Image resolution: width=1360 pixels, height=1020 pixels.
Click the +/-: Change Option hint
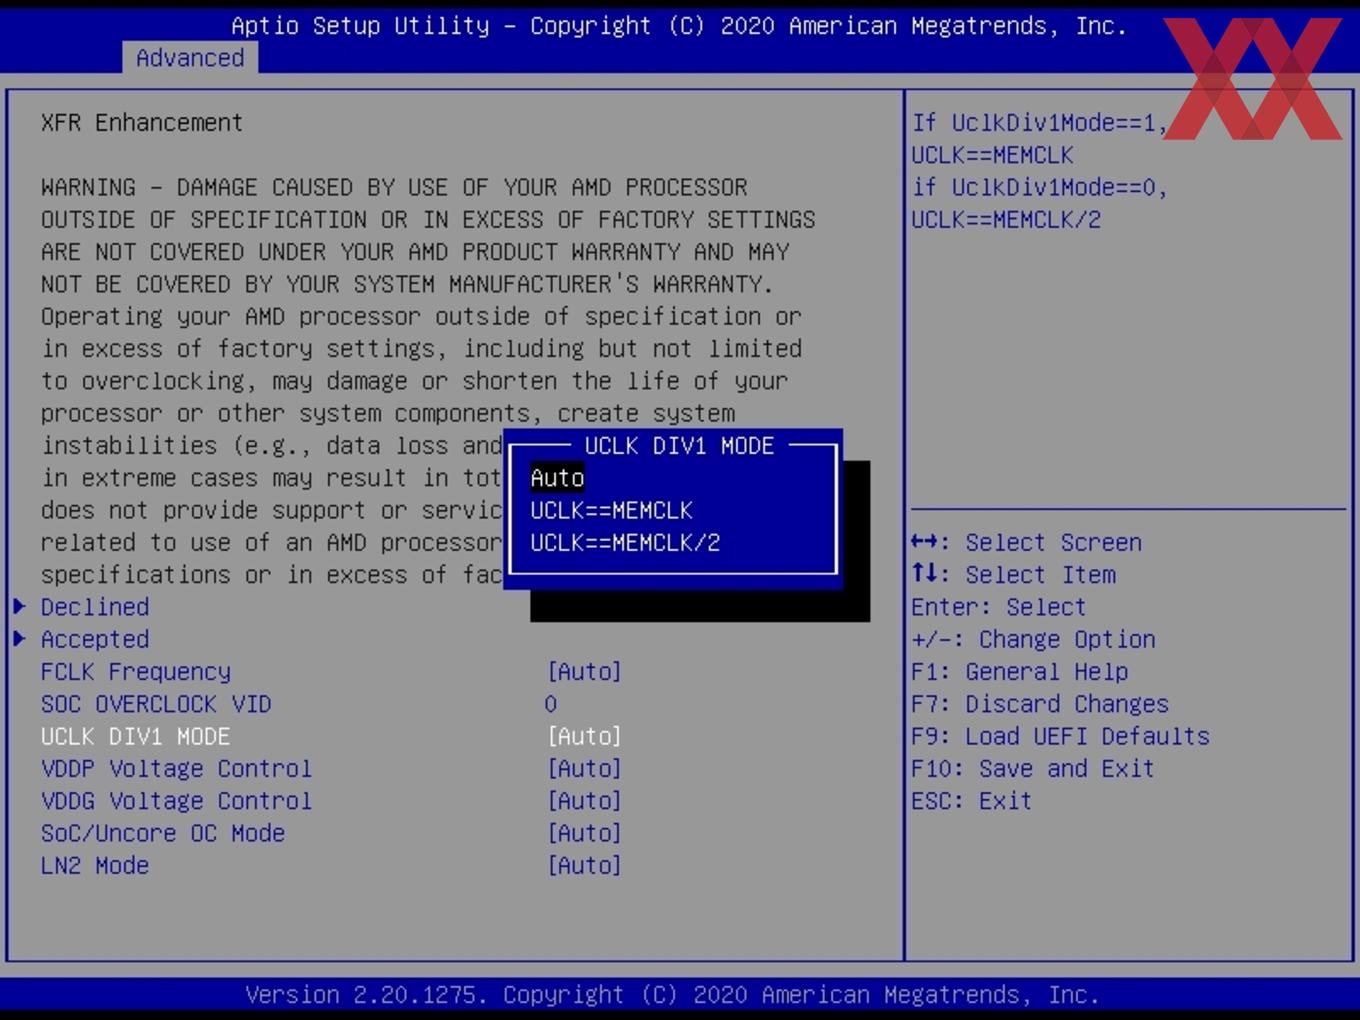coord(1033,639)
